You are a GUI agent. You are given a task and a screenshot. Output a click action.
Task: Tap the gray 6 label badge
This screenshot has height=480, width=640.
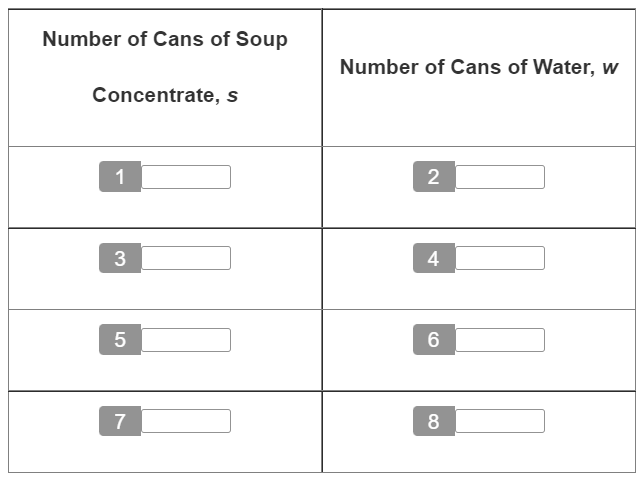pos(434,340)
